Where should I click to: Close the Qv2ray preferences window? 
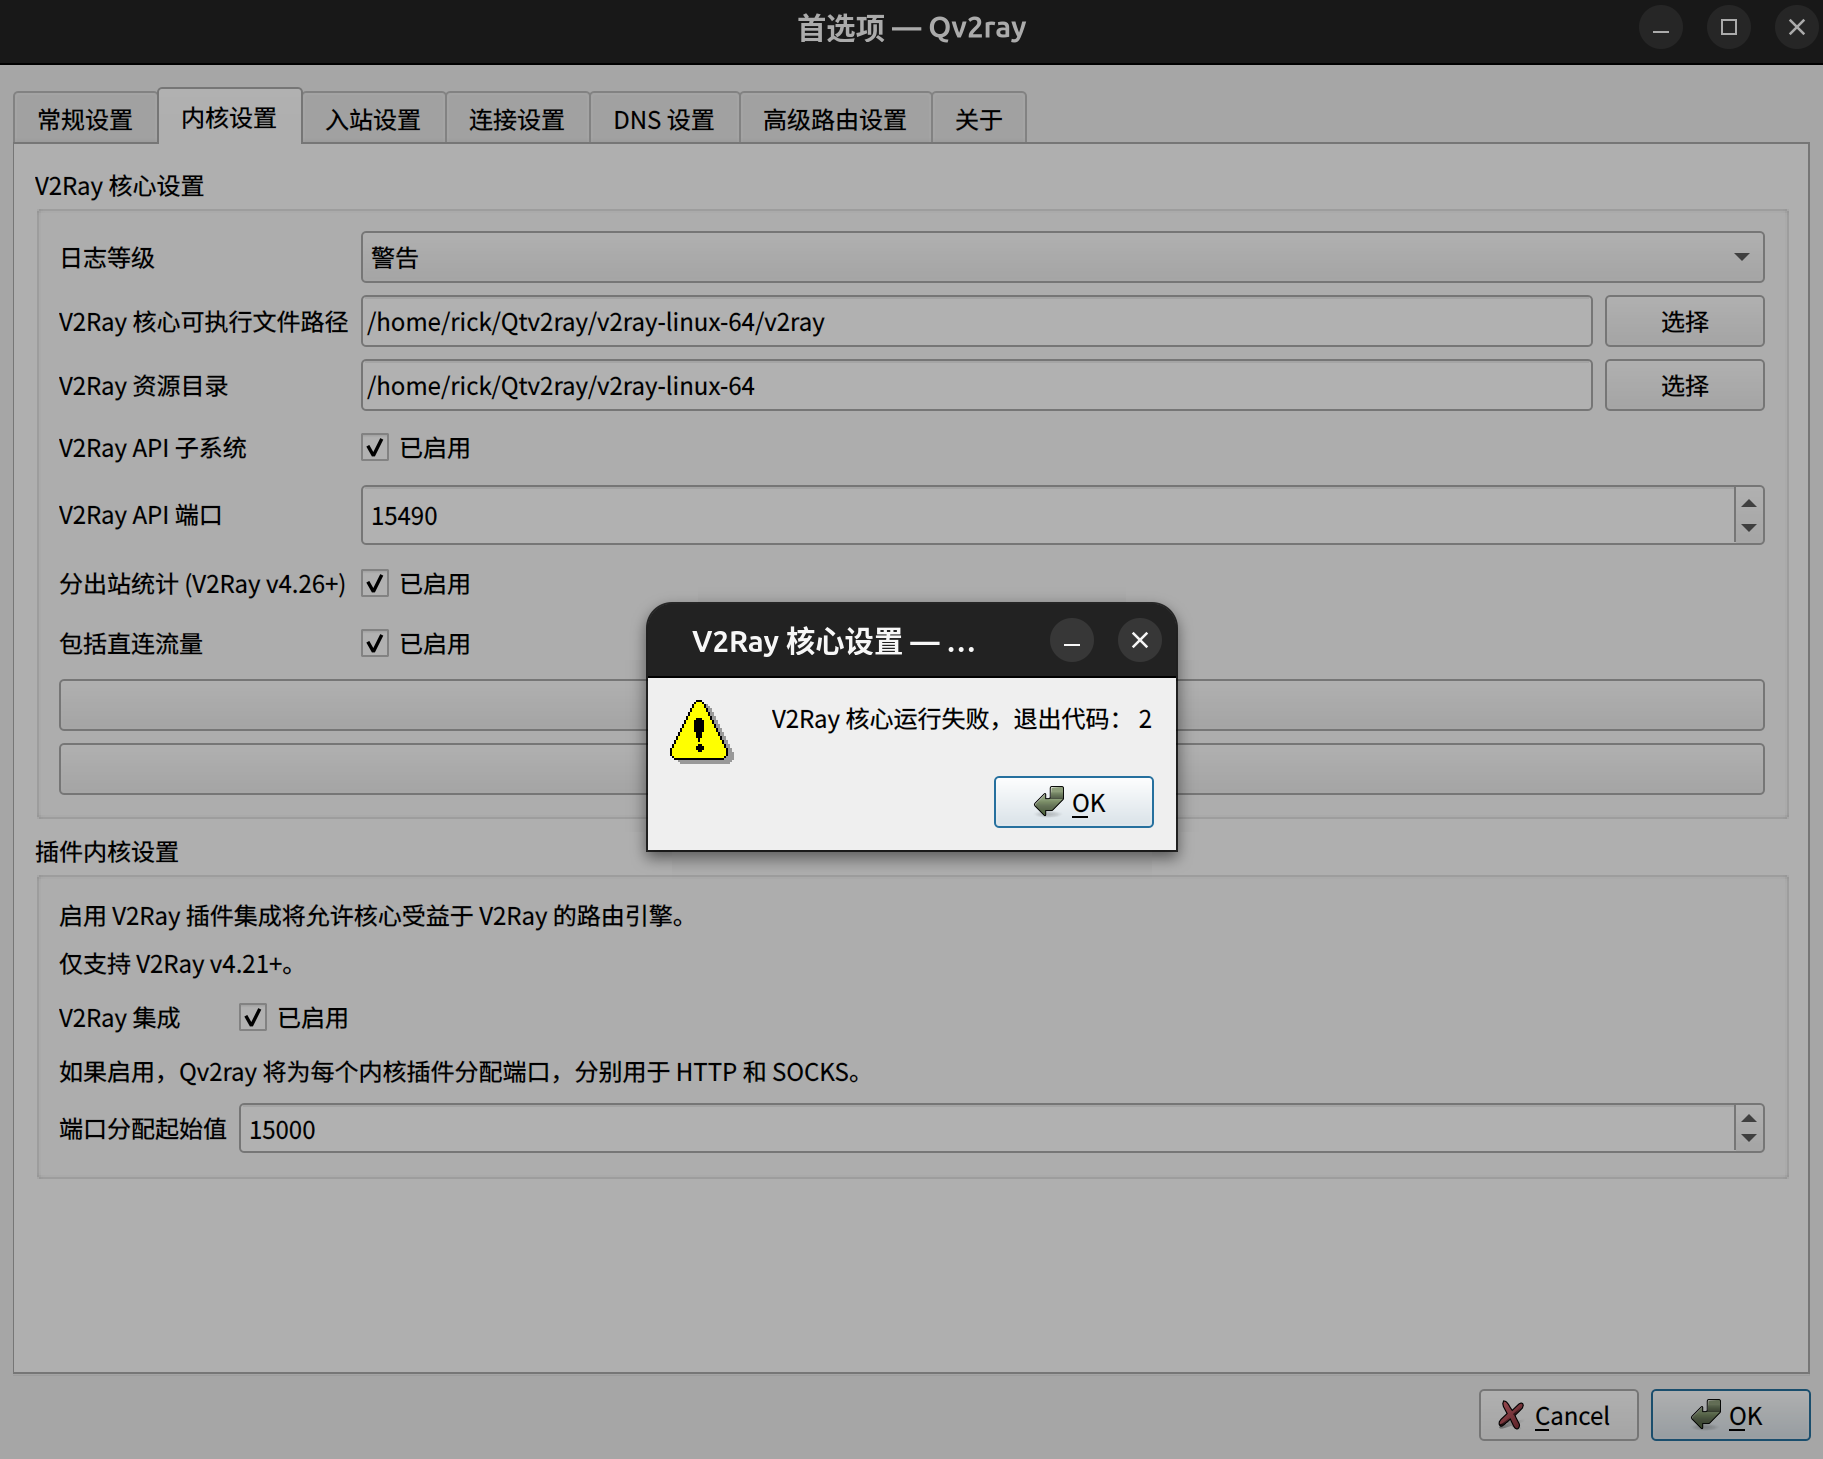(1797, 28)
